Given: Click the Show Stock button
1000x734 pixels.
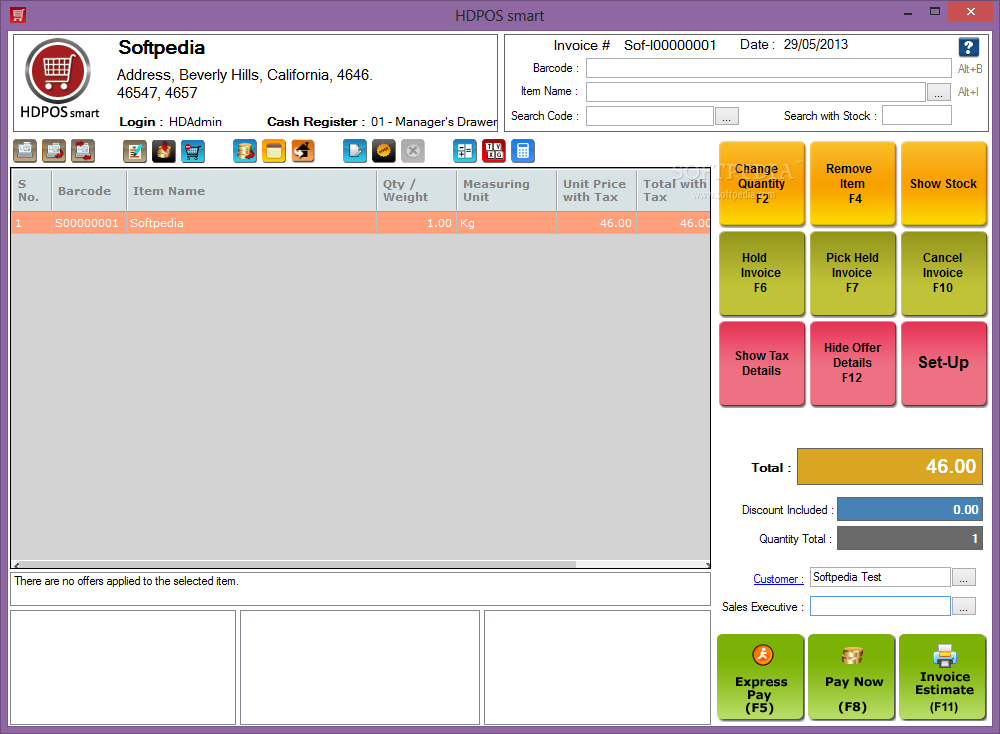Looking at the screenshot, I should coord(943,184).
